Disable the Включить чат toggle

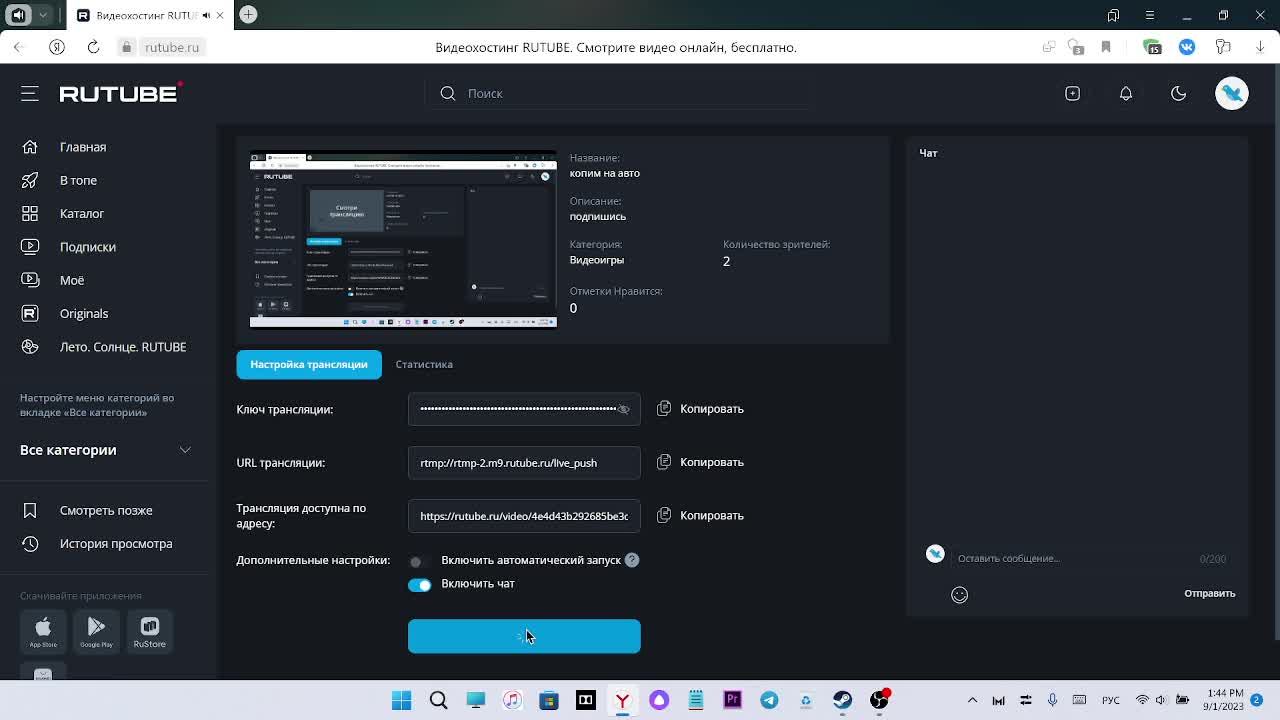click(x=419, y=585)
